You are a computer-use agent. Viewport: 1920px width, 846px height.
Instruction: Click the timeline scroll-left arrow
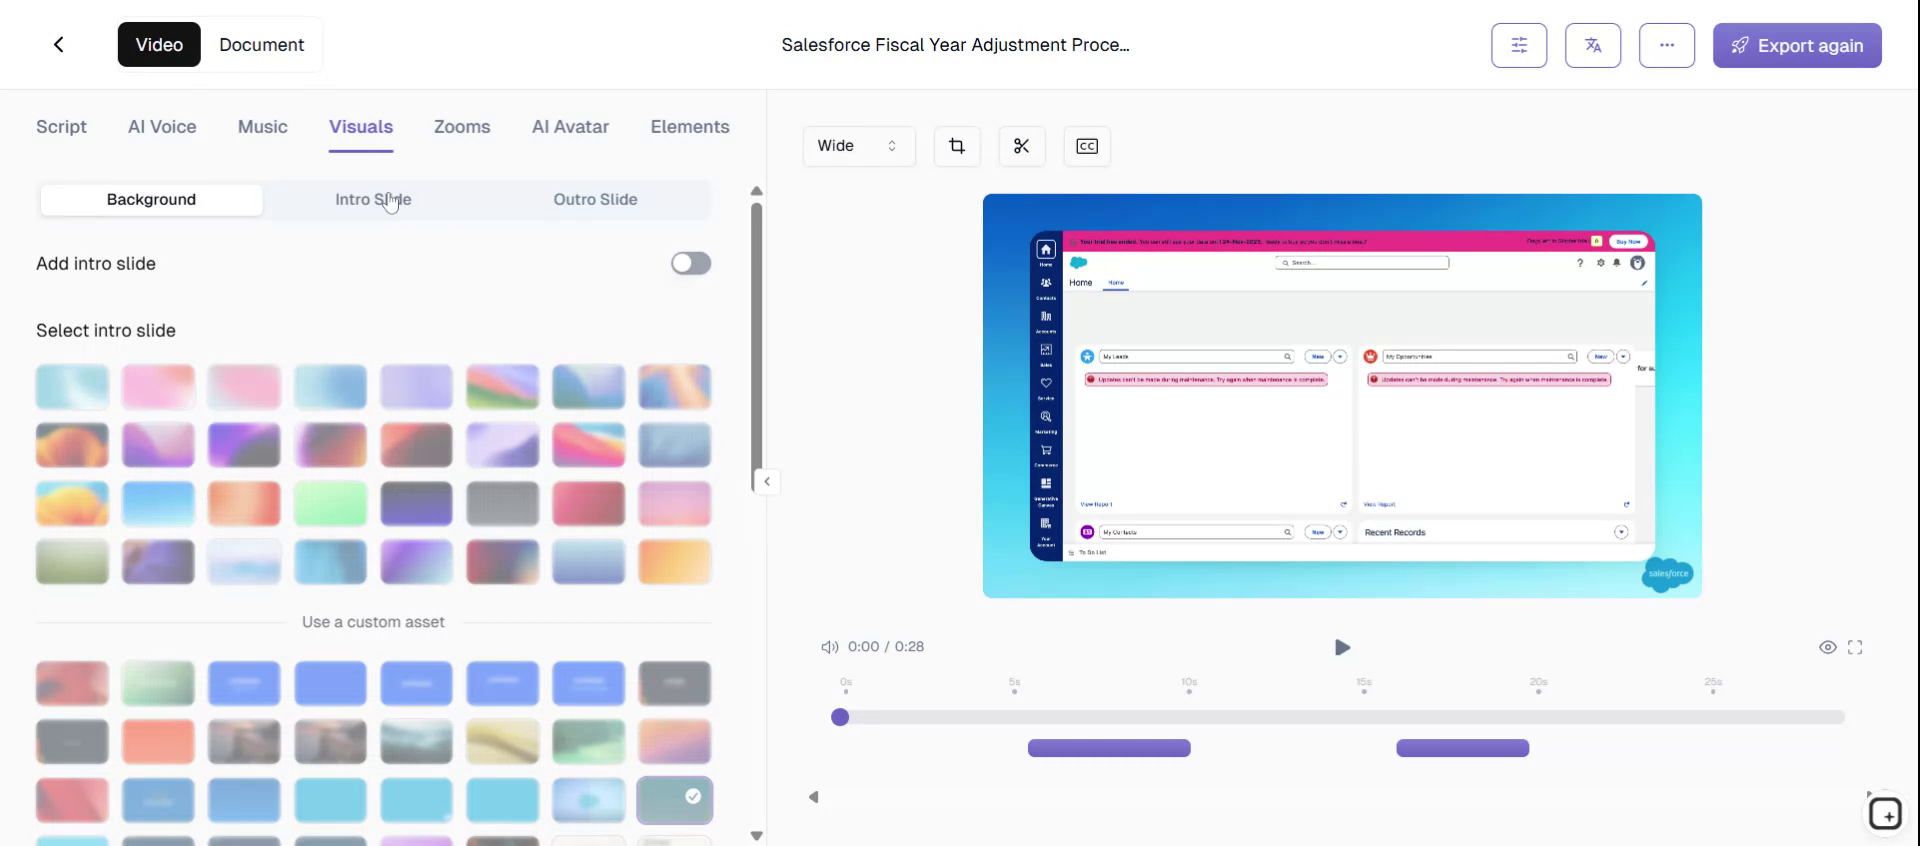[814, 797]
